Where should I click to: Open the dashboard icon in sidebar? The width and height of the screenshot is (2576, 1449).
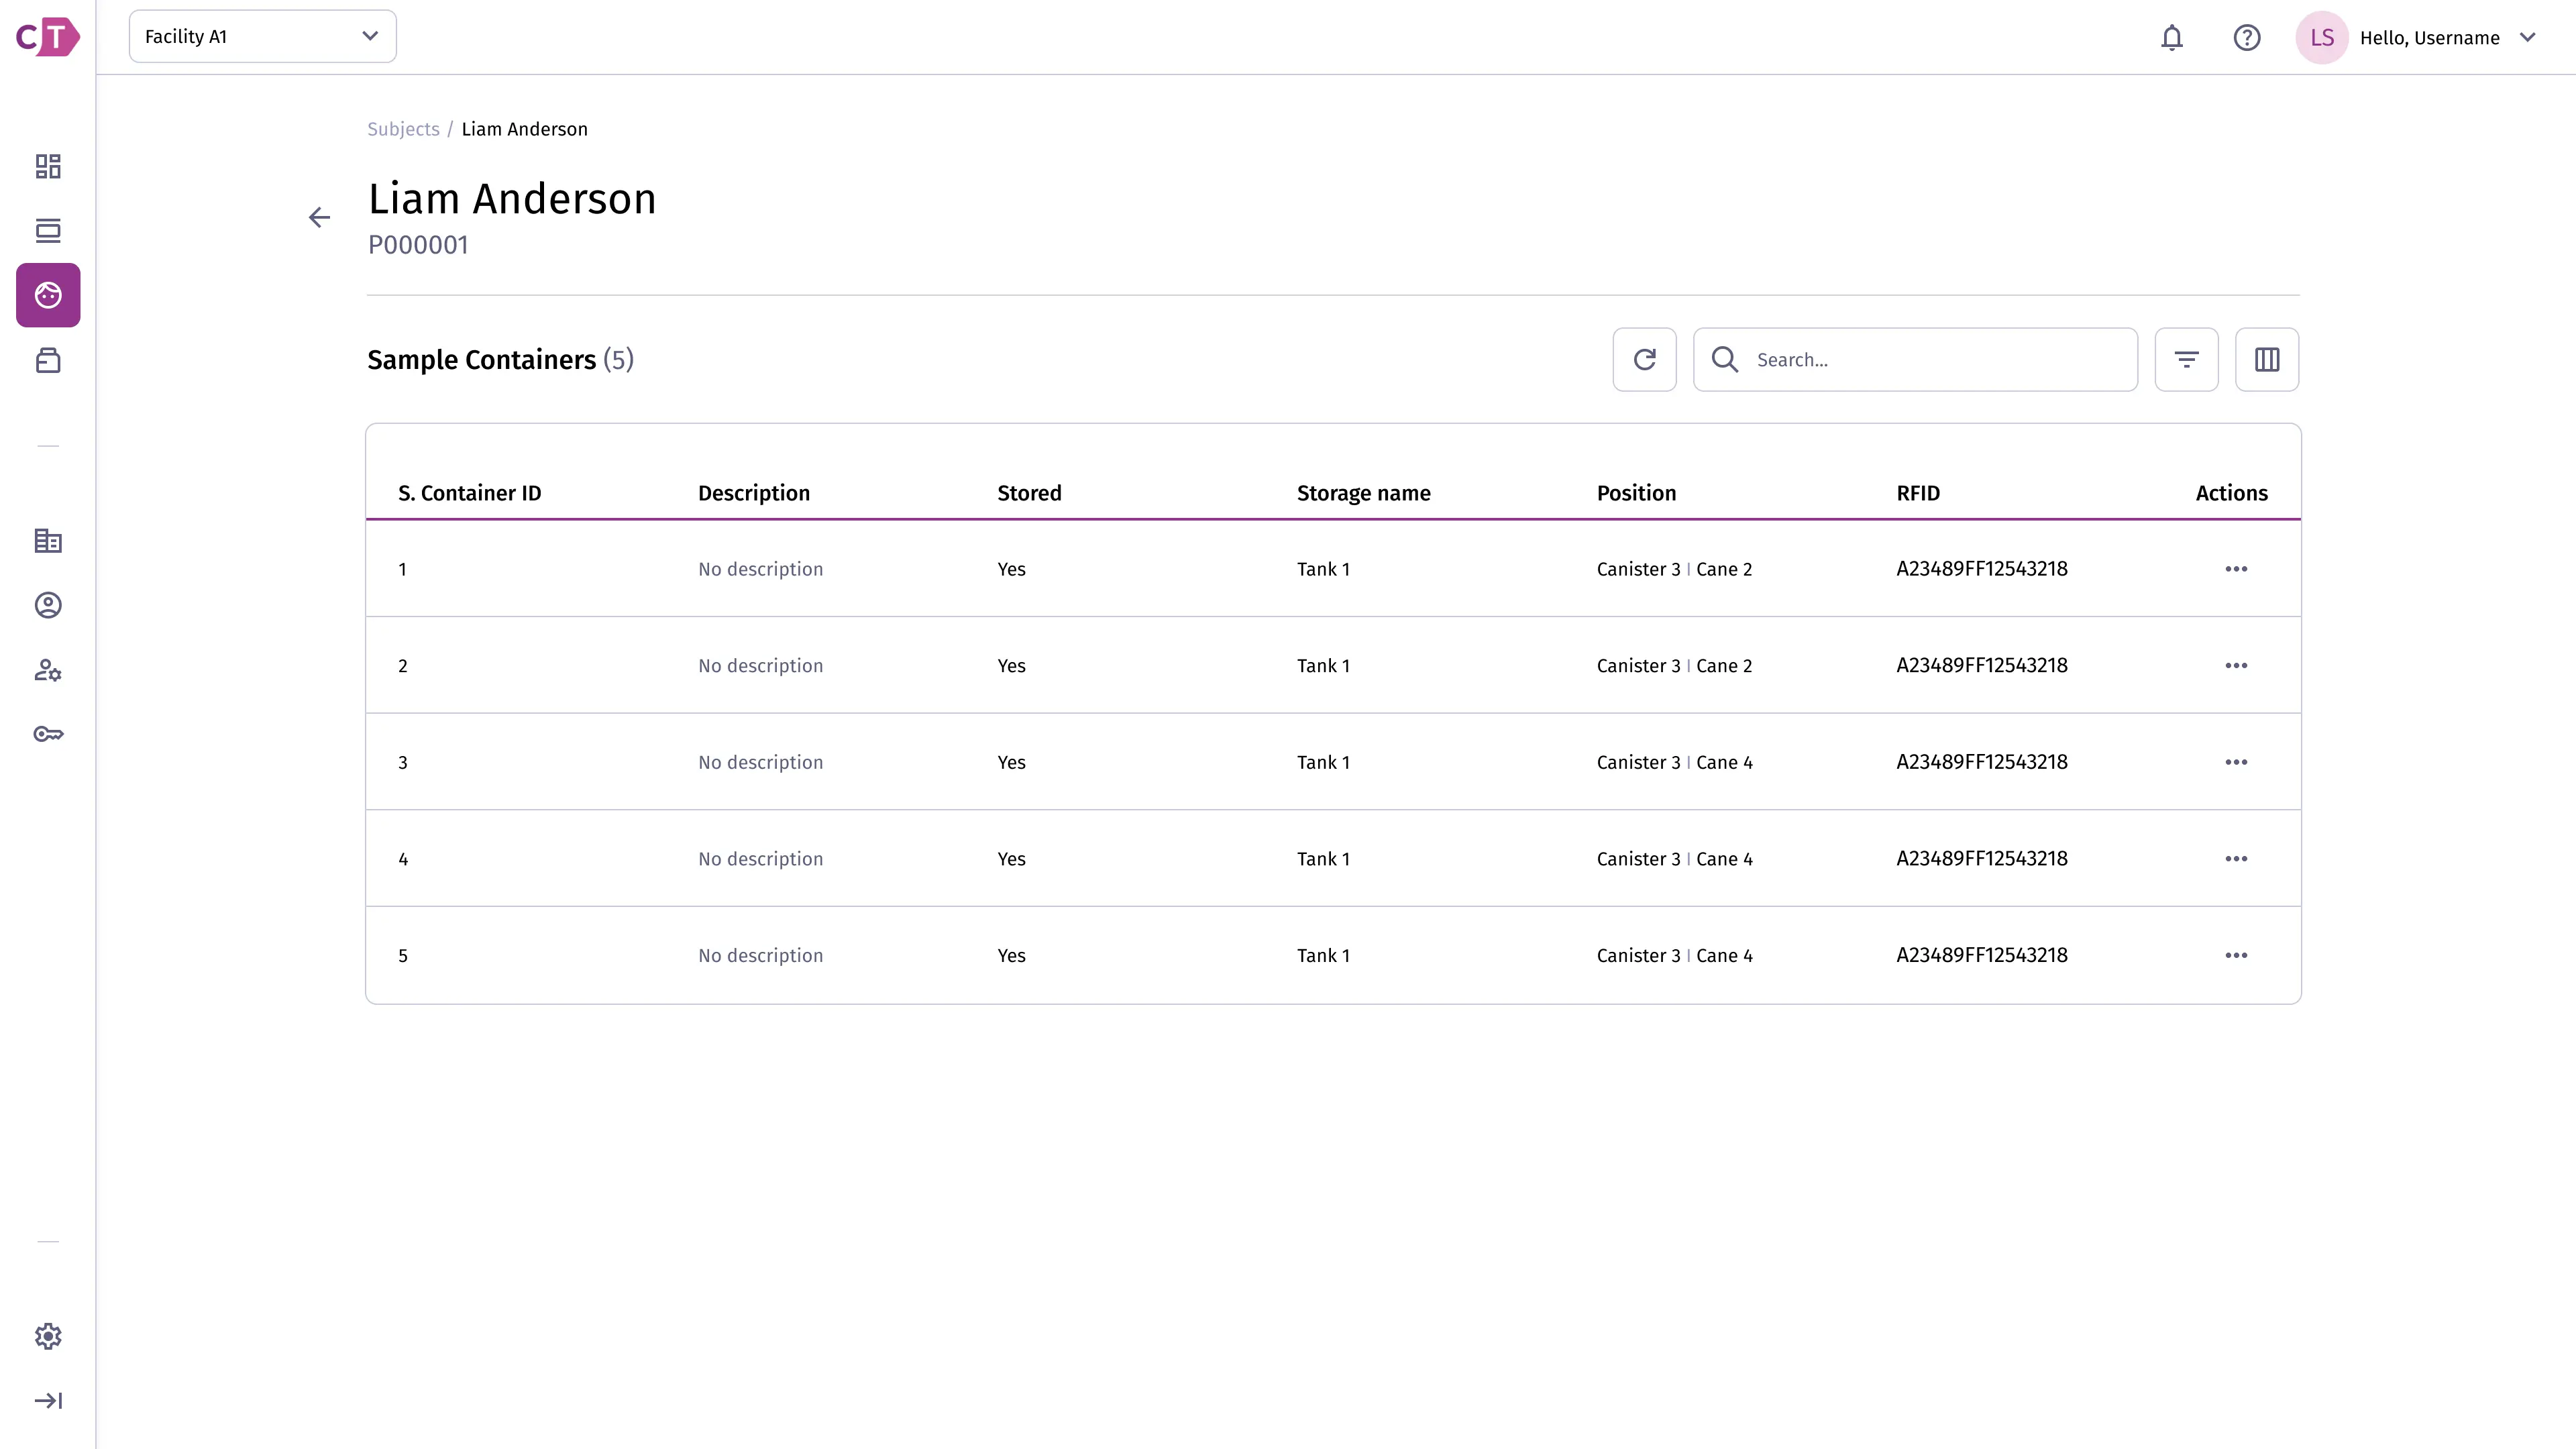pos(48,166)
